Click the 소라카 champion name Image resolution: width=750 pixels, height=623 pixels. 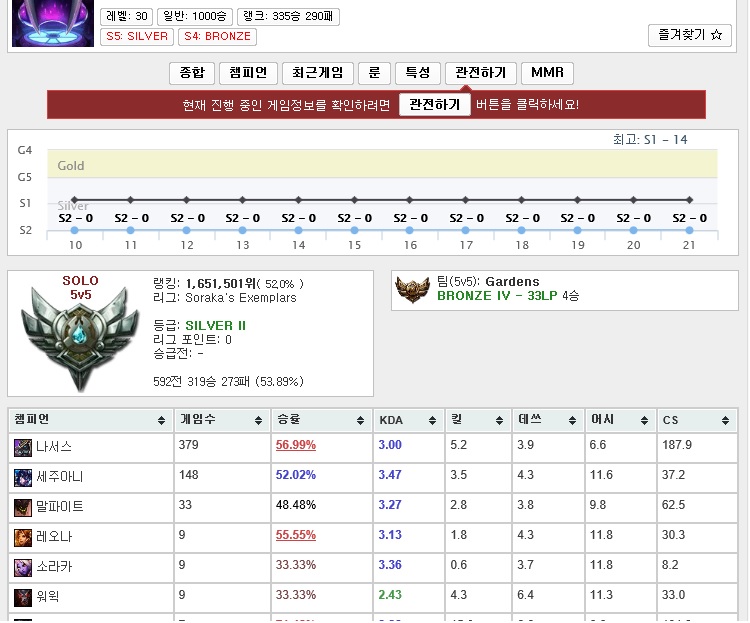pos(54,567)
